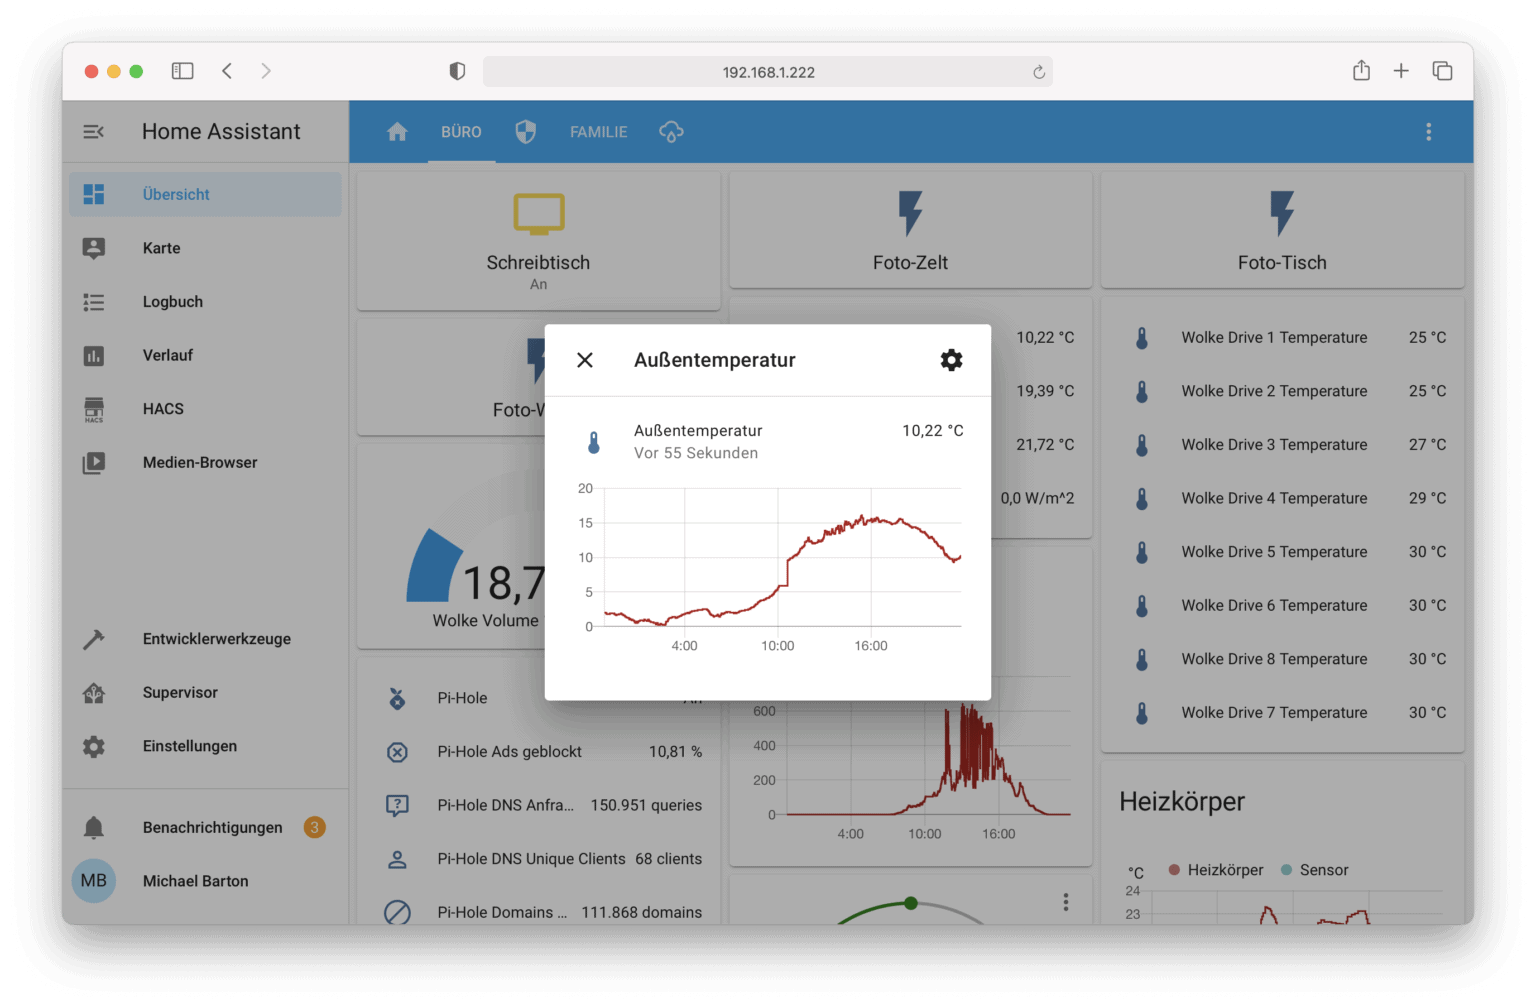
Task: Switch to the BÜRO tab
Action: click(461, 131)
